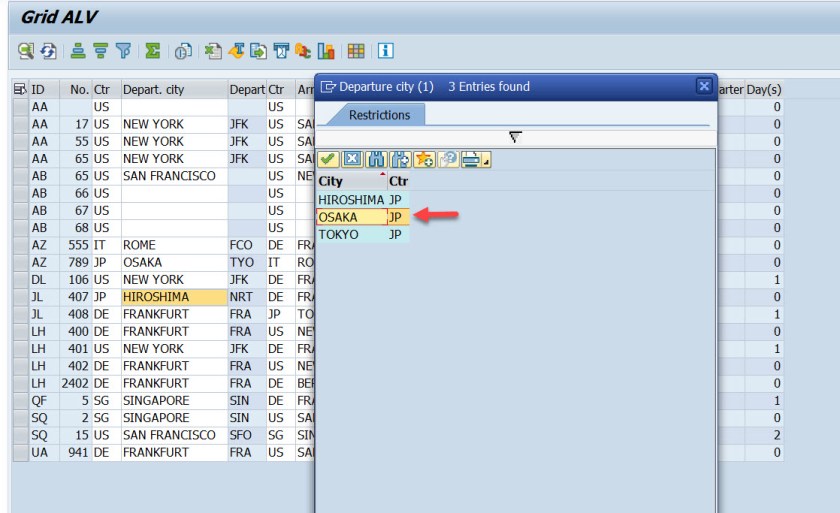This screenshot has height=513, width=840.
Task: Sort in descending order icon
Action: coord(101,51)
